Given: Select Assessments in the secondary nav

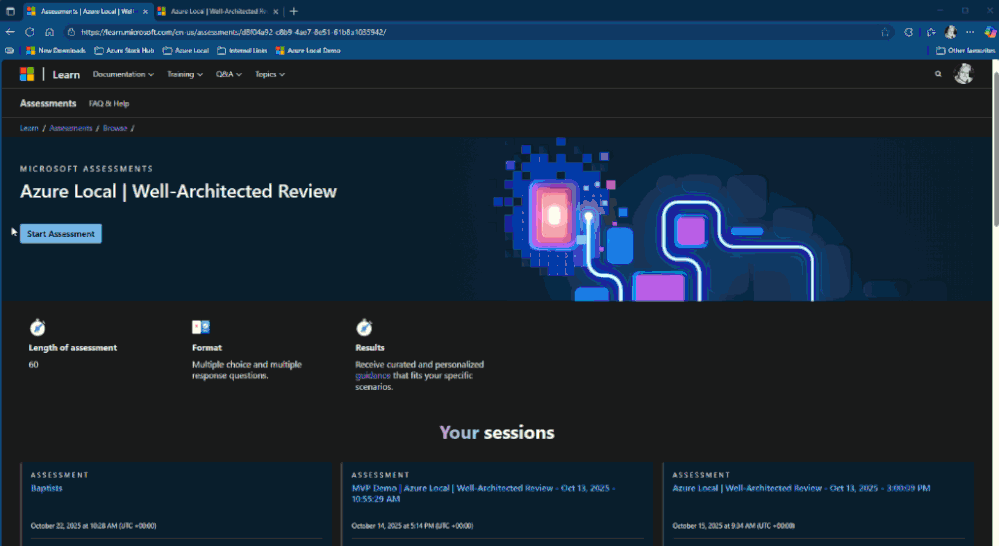Looking at the screenshot, I should click(48, 103).
